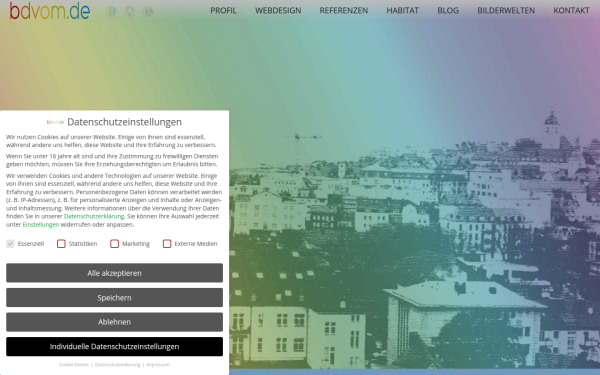Click the disabled Essenziell checkbox
600x375 pixels.
(10, 244)
